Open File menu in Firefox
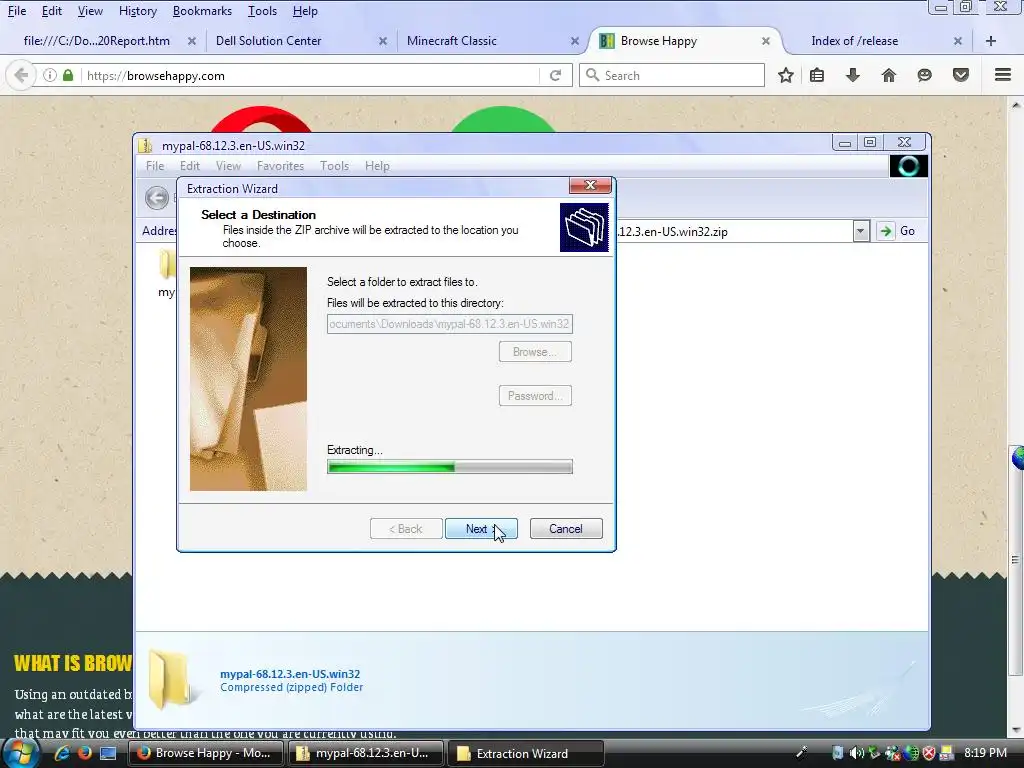Viewport: 1024px width, 768px height. [x=17, y=11]
